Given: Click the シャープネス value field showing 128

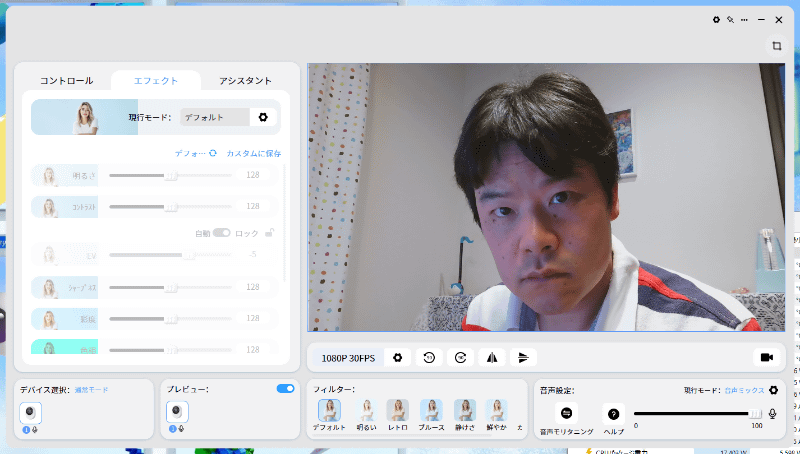Looking at the screenshot, I should [253, 287].
